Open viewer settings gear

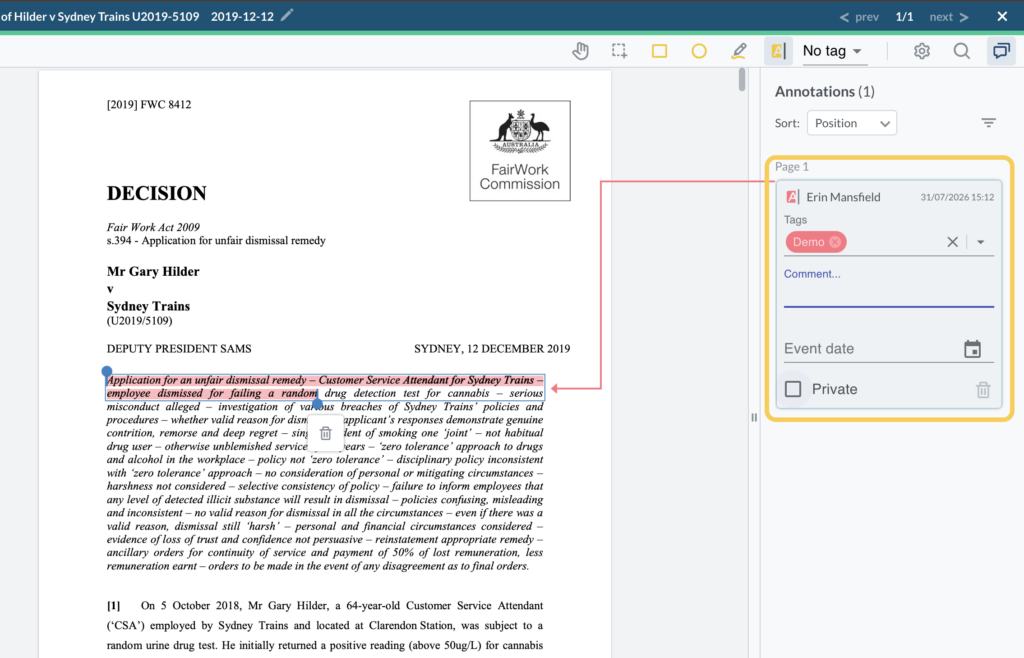click(x=921, y=51)
